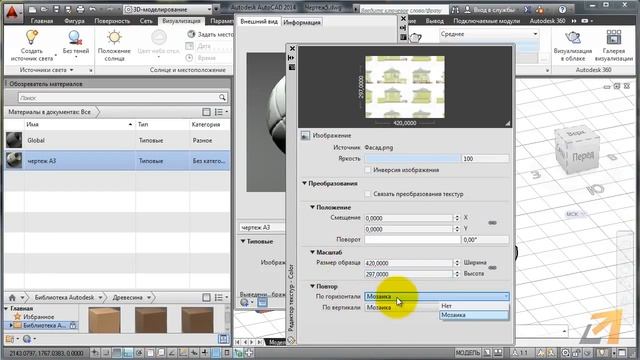640x360 pixels.
Task: Select Избранное in library tree
Action: tap(38, 317)
